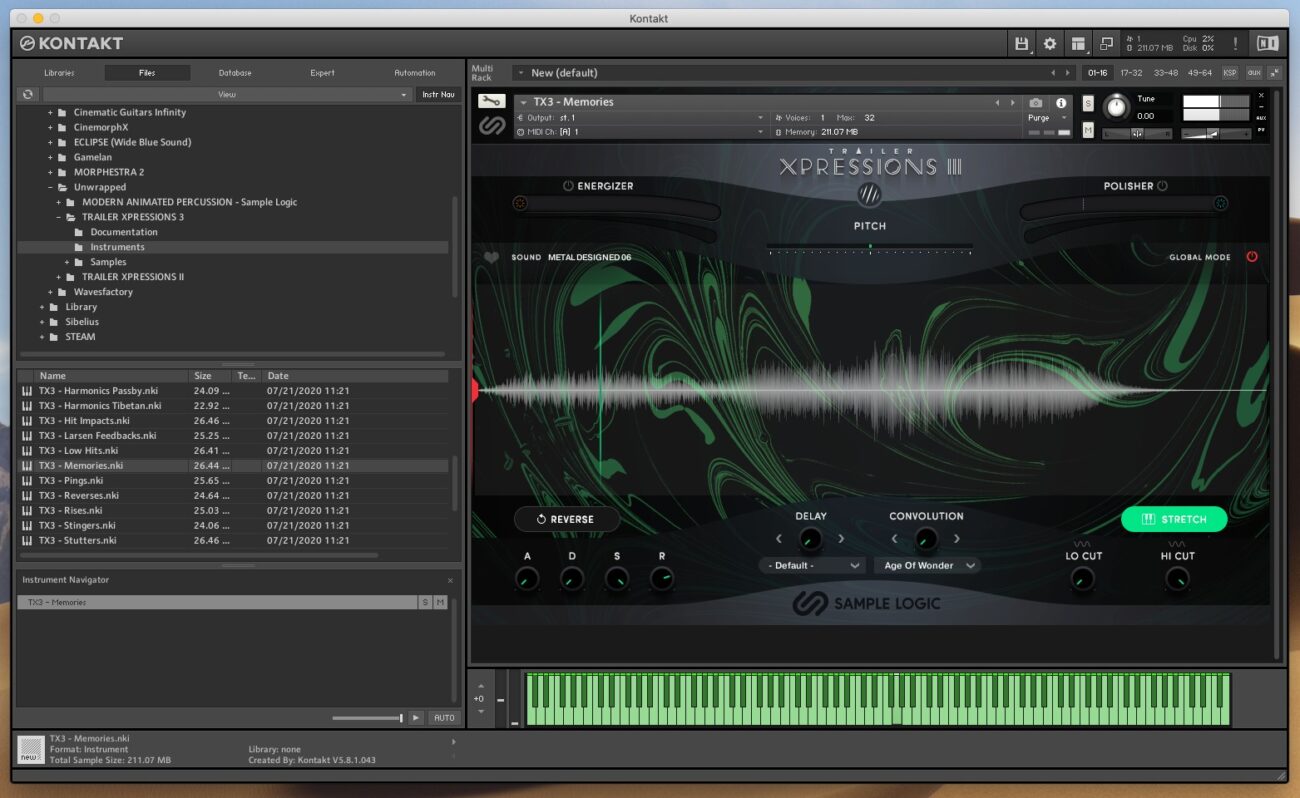The image size is (1300, 798).
Task: Select TX3 - Stingers.nki file
Action: [x=77, y=526]
